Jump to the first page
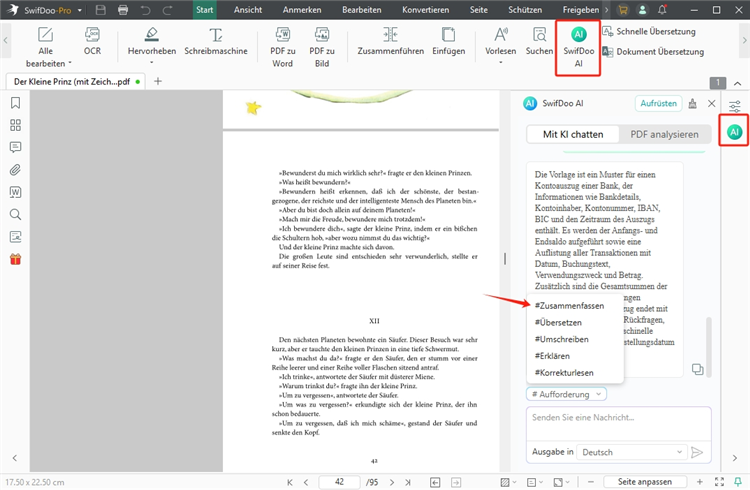 [290, 482]
